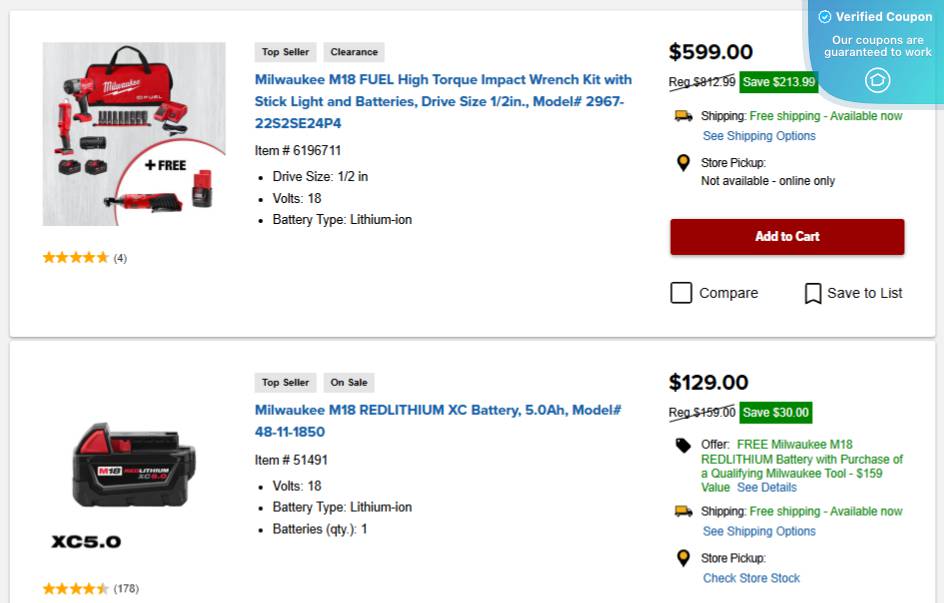944x603 pixels.
Task: Click the shipping truck icon for impact wrench
Action: coord(684,116)
